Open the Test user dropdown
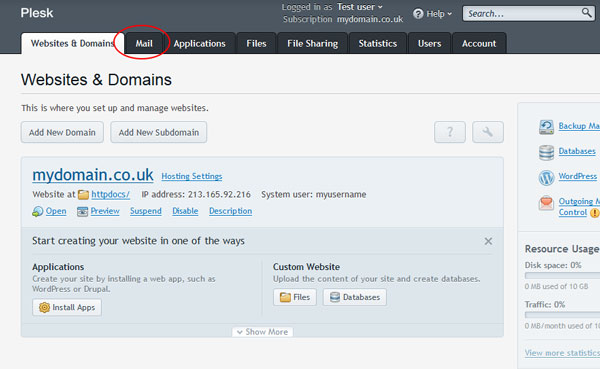The height and width of the screenshot is (369, 600). 360,7
